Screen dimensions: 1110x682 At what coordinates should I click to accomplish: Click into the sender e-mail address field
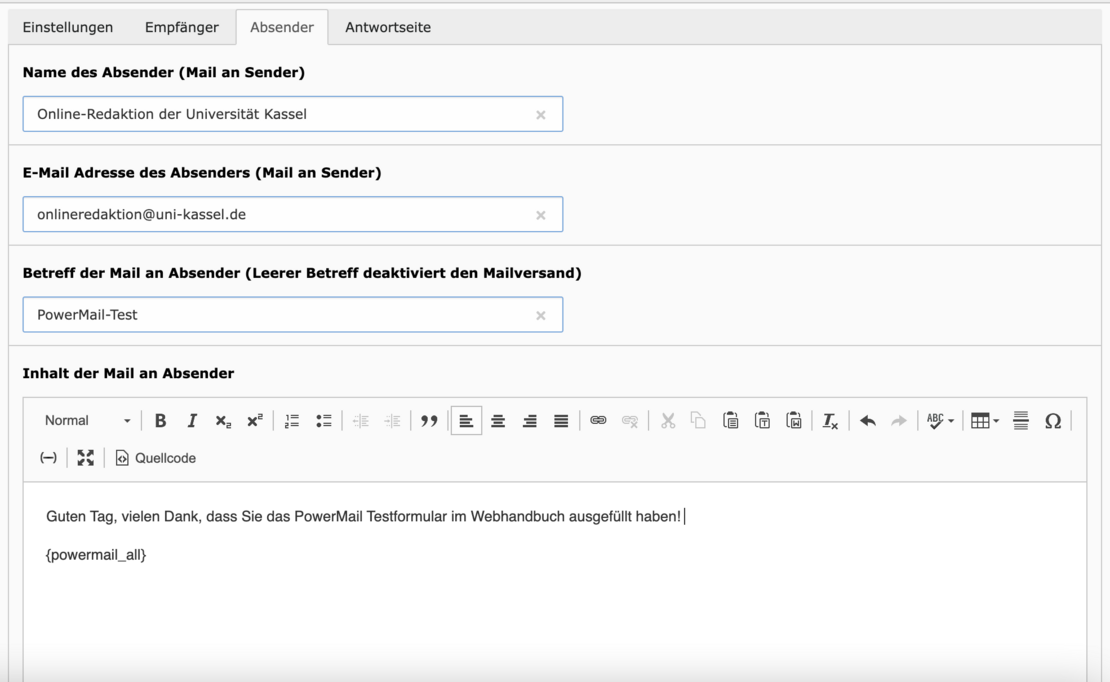(280, 214)
